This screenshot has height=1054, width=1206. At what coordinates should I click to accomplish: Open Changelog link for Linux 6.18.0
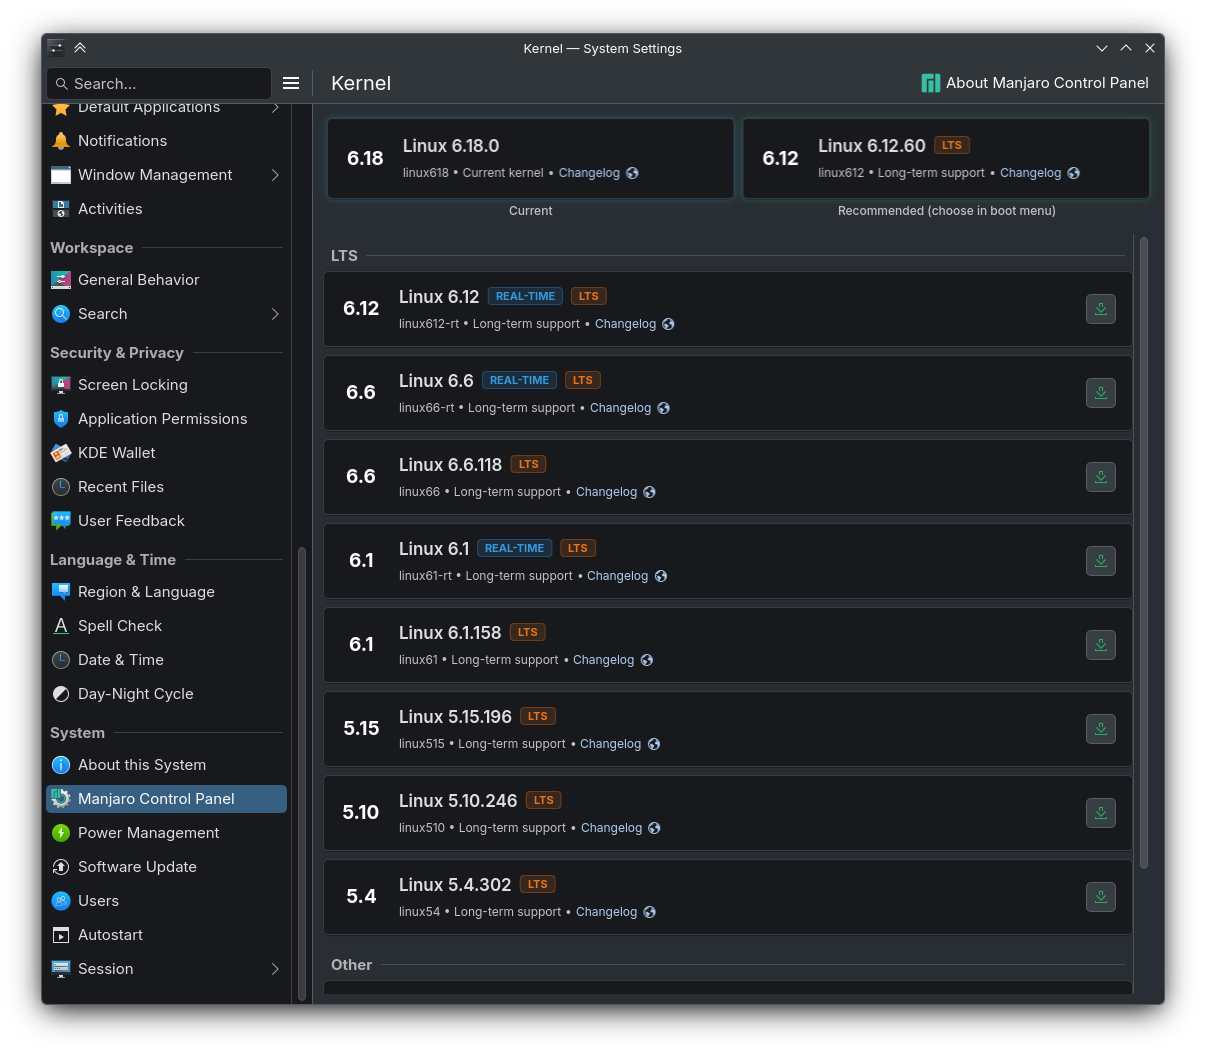(589, 173)
